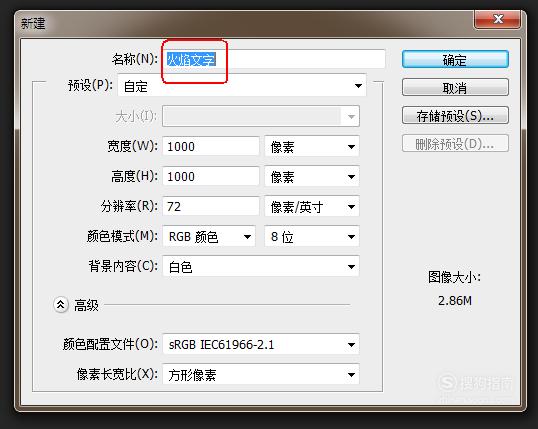Screen dimensions: 538x429
Task: Click the 名称 name input field
Action: [x=274, y=59]
